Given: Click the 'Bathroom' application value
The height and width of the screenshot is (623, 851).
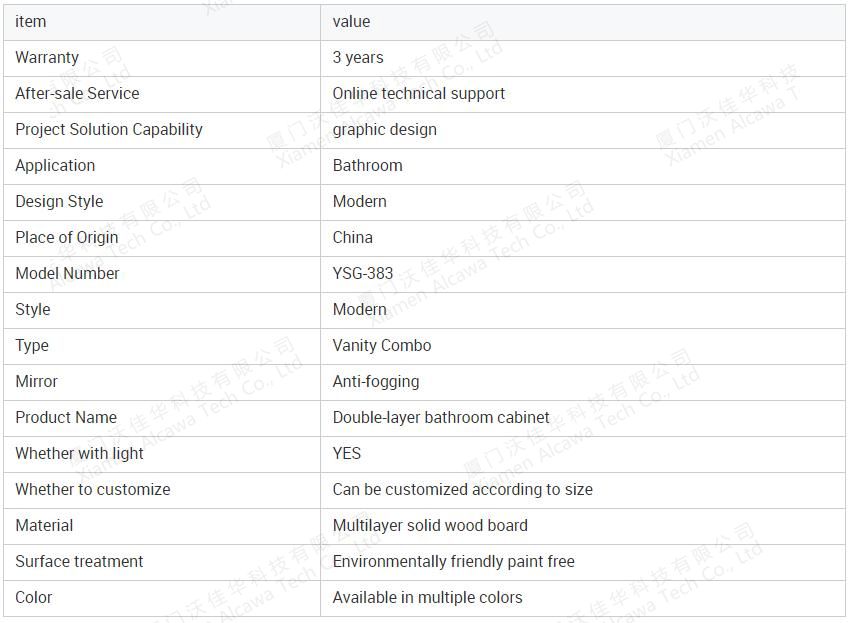Looking at the screenshot, I should 367,166.
